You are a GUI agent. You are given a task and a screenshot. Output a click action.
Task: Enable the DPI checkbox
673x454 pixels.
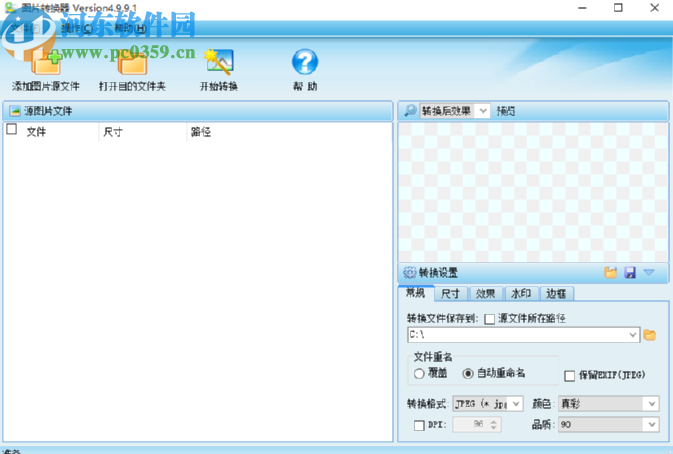pos(419,425)
